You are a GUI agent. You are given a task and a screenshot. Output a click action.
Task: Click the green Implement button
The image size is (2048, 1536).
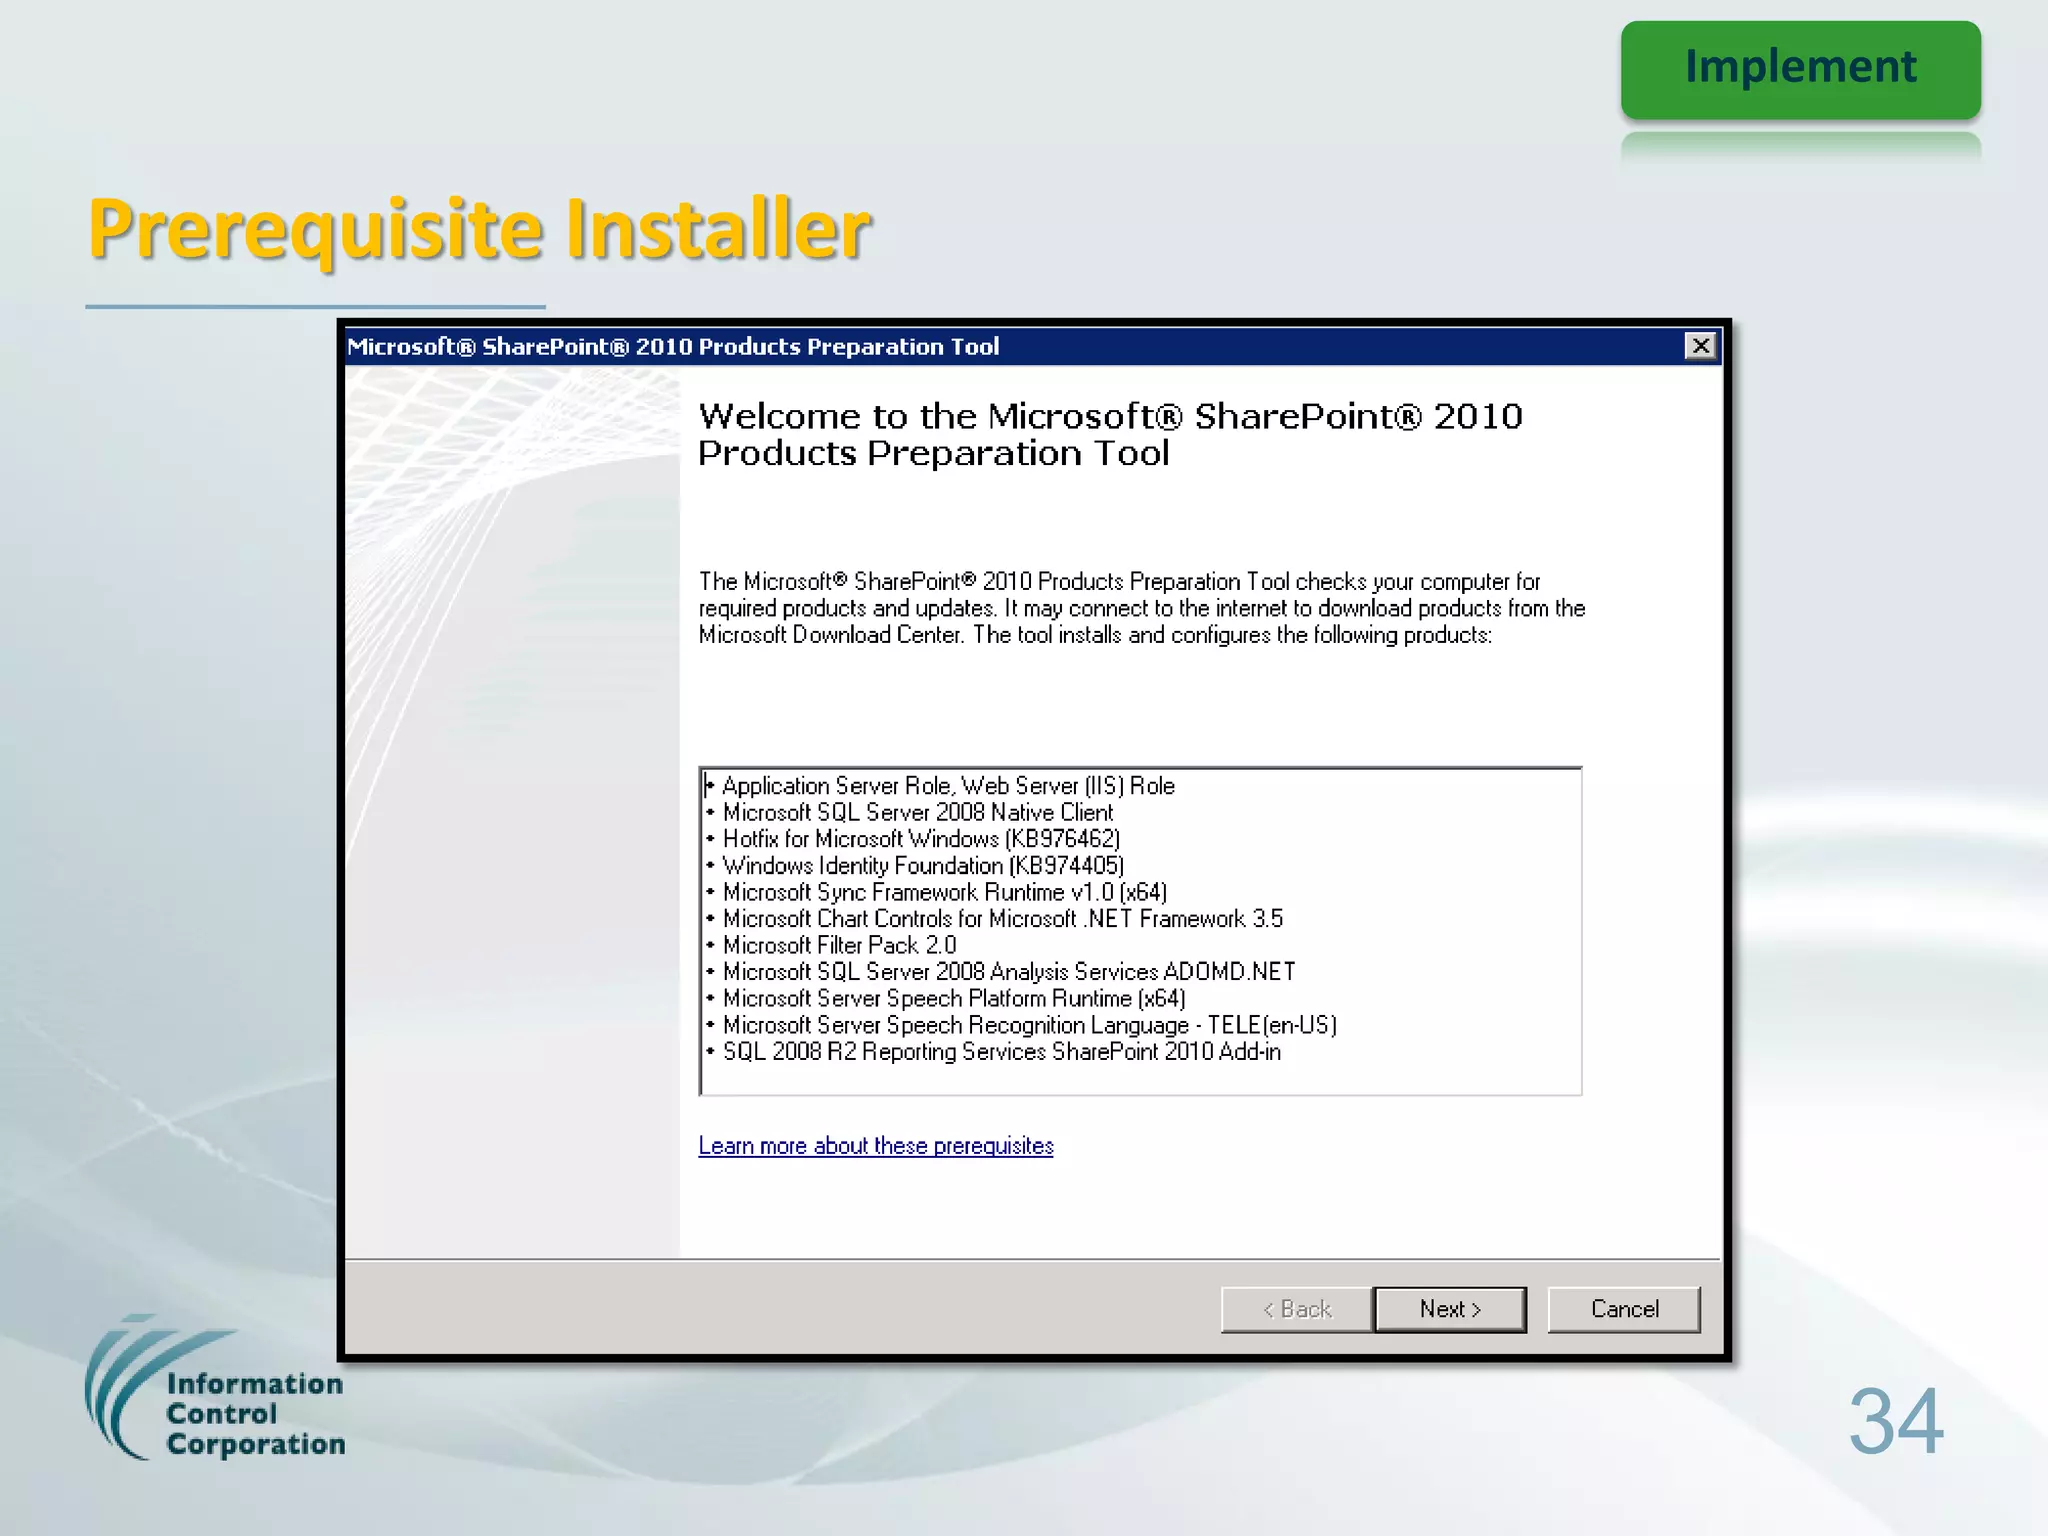coord(1800,70)
